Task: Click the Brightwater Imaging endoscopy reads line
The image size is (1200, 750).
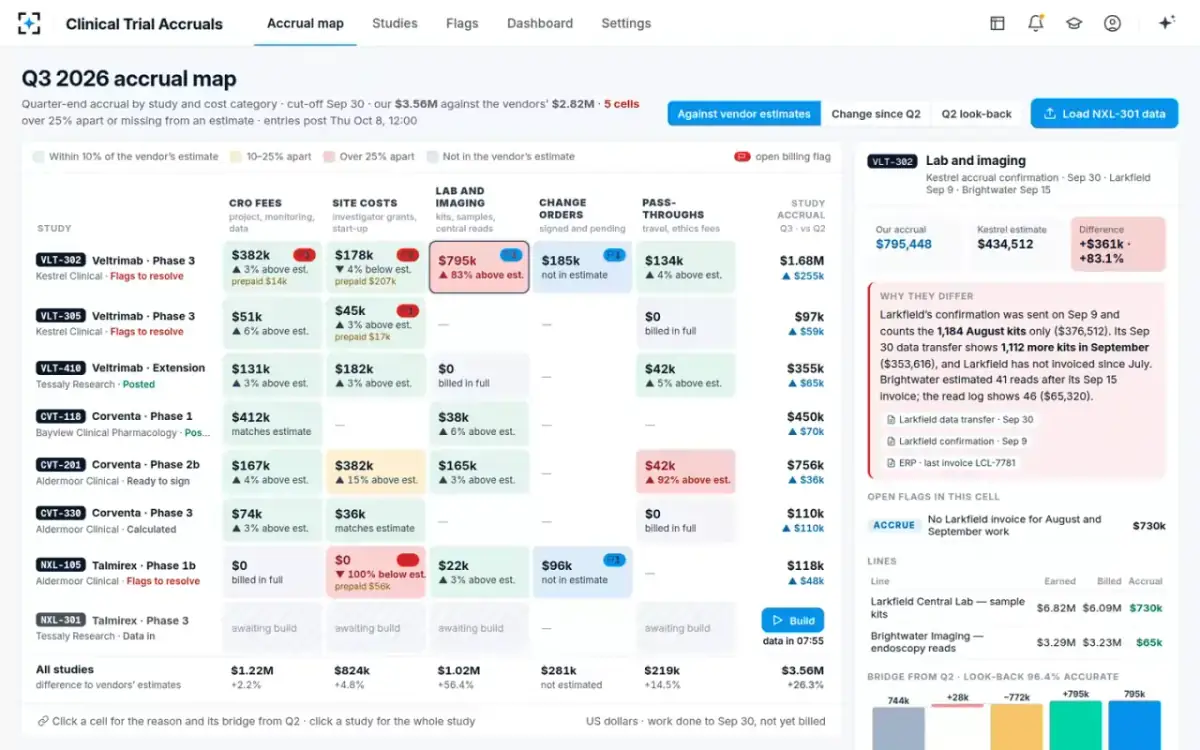Action: click(1017, 642)
